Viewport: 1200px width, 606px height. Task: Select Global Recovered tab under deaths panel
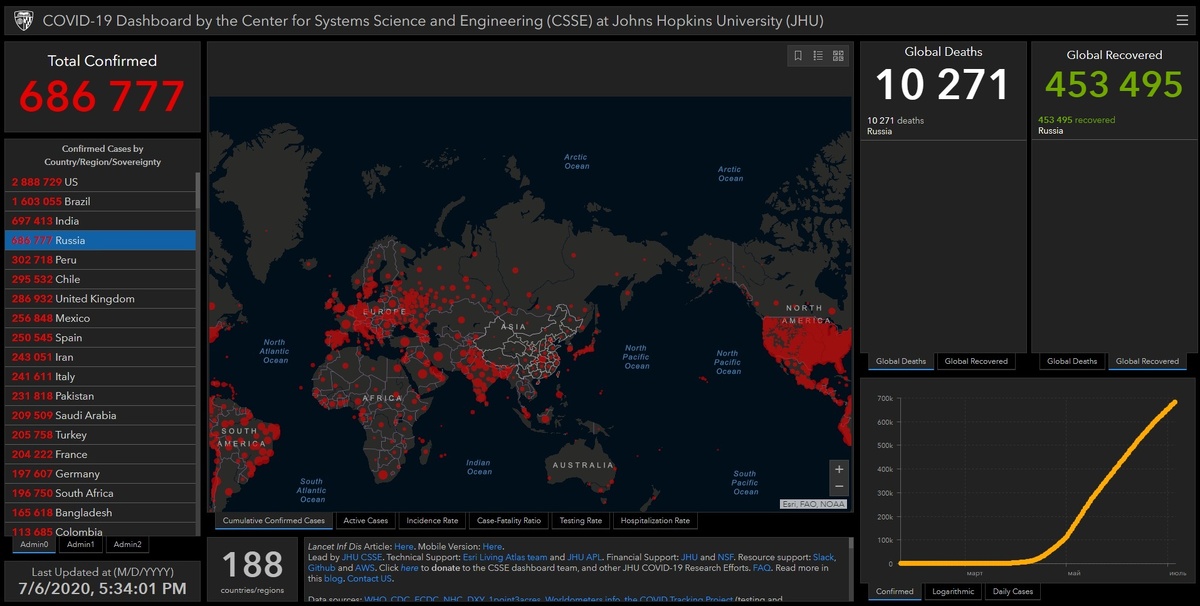coord(976,361)
